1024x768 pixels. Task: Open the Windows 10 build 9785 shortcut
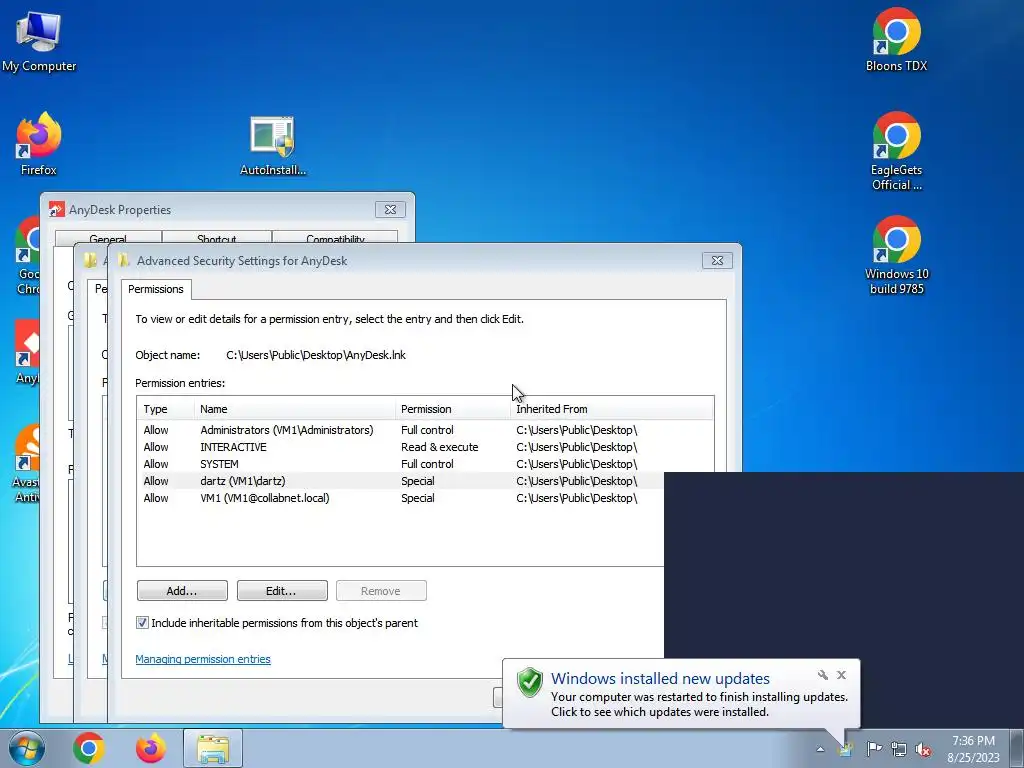(x=896, y=255)
